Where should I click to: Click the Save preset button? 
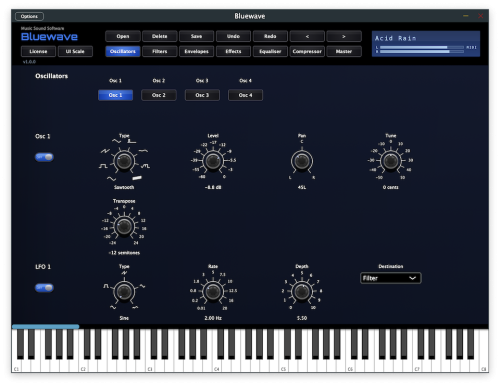point(196,36)
